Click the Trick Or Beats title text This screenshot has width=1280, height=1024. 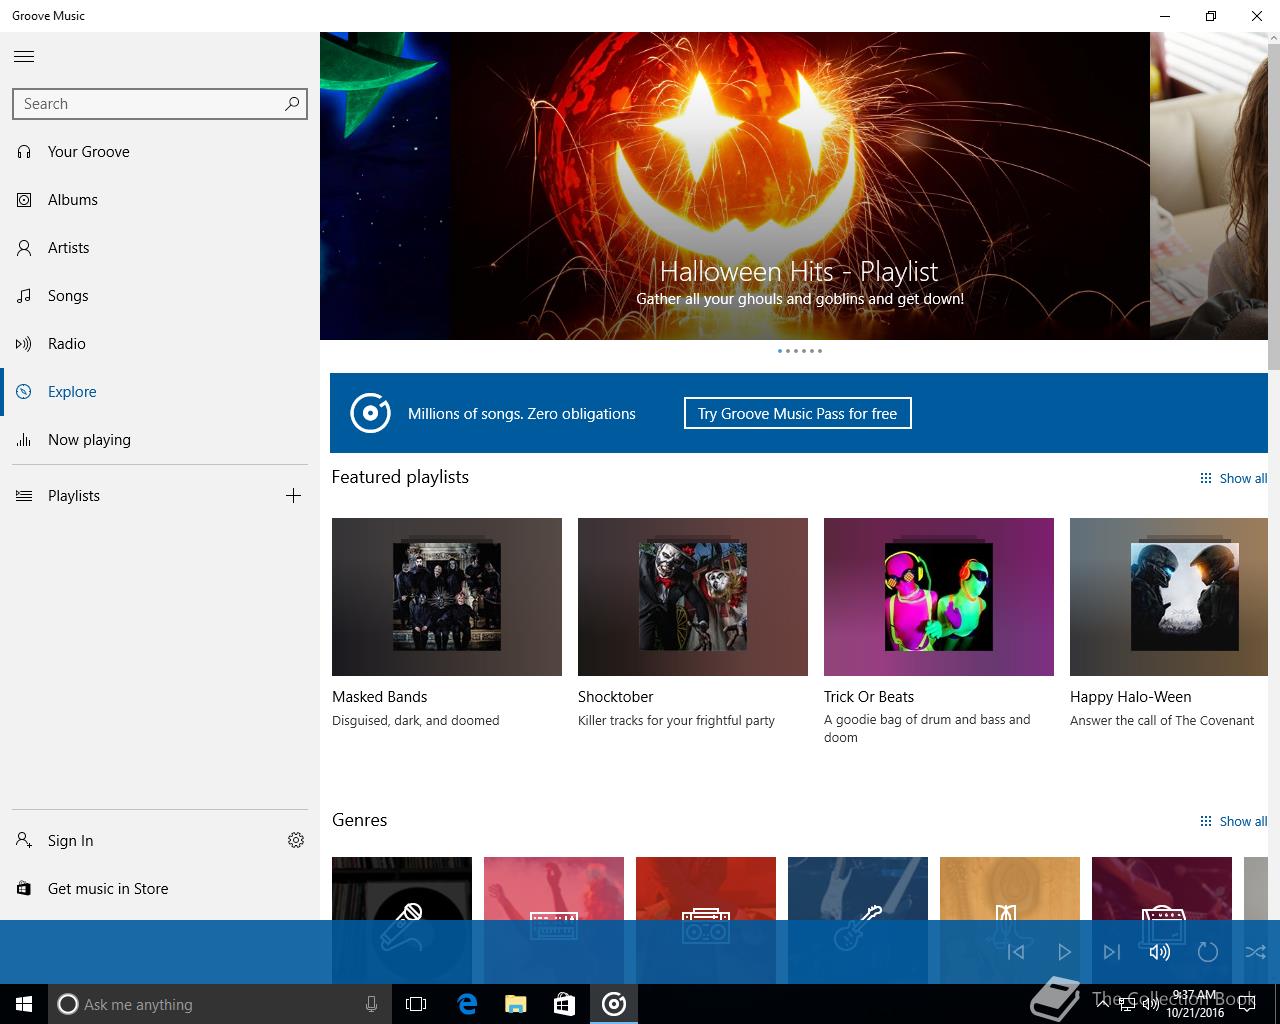tap(869, 697)
